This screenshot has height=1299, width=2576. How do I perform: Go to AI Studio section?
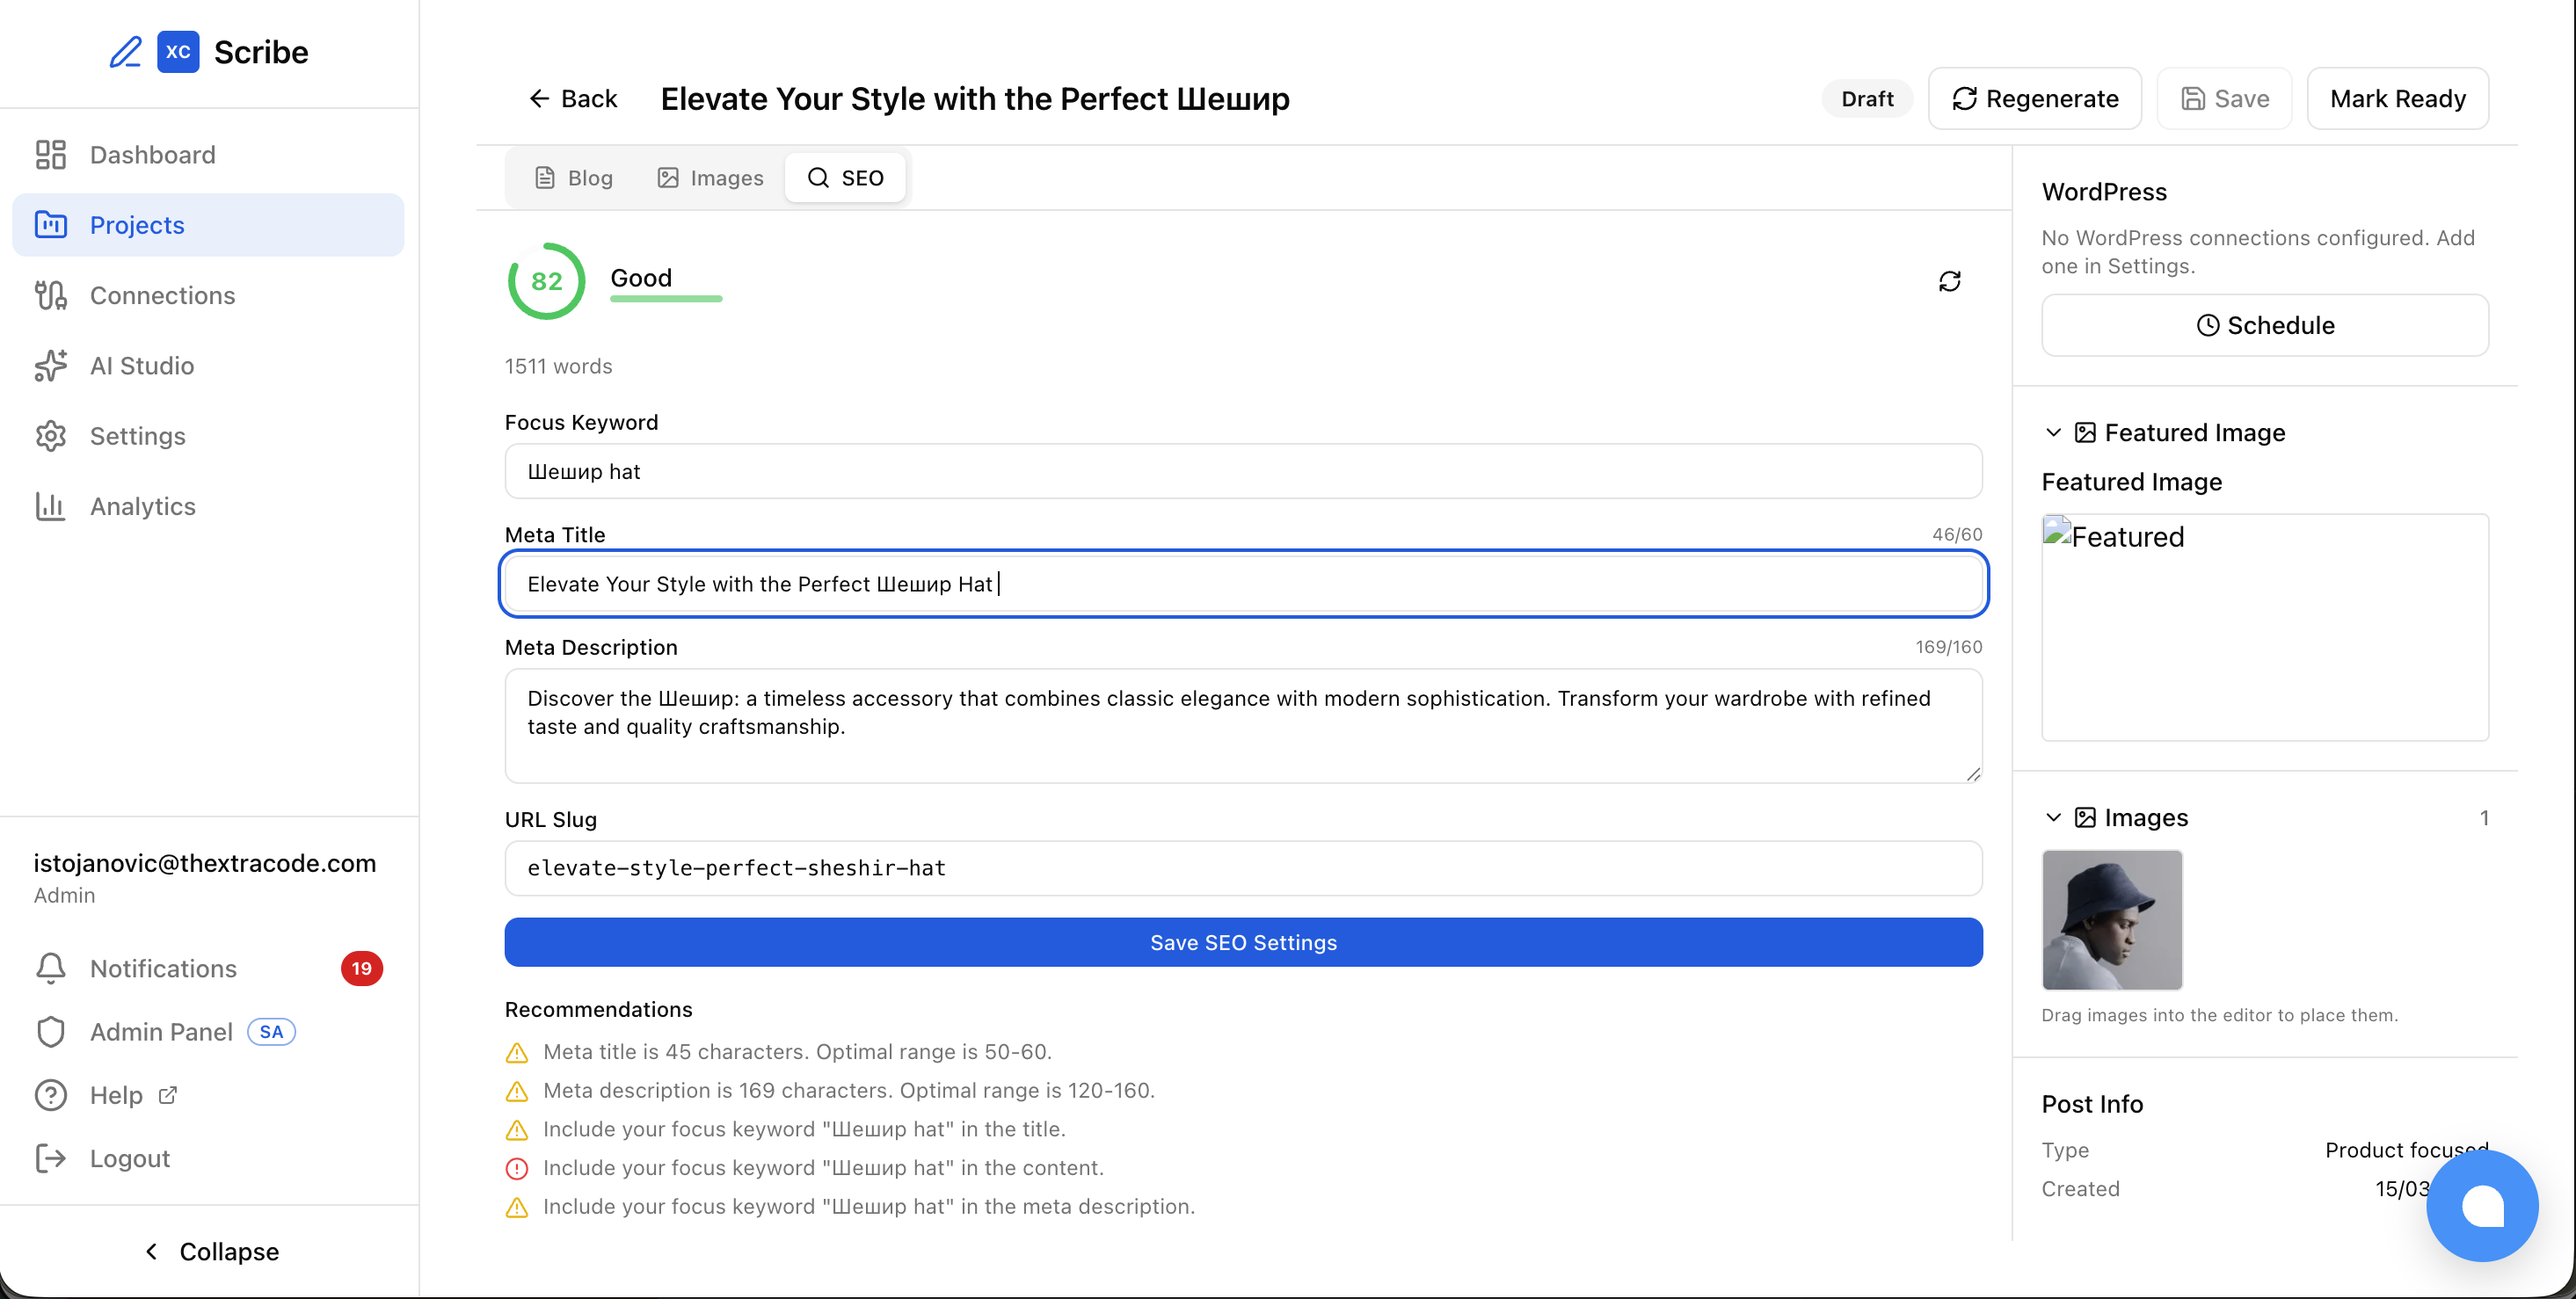click(142, 366)
